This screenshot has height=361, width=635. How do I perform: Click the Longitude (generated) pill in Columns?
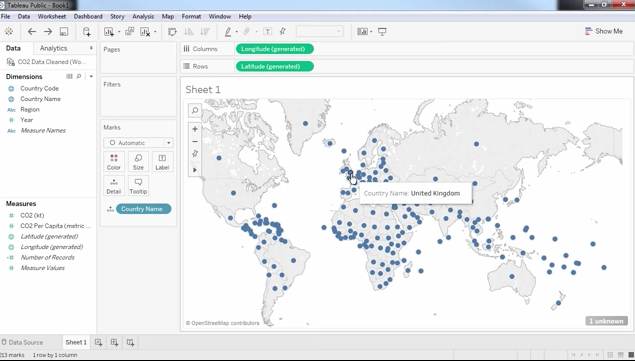275,49
